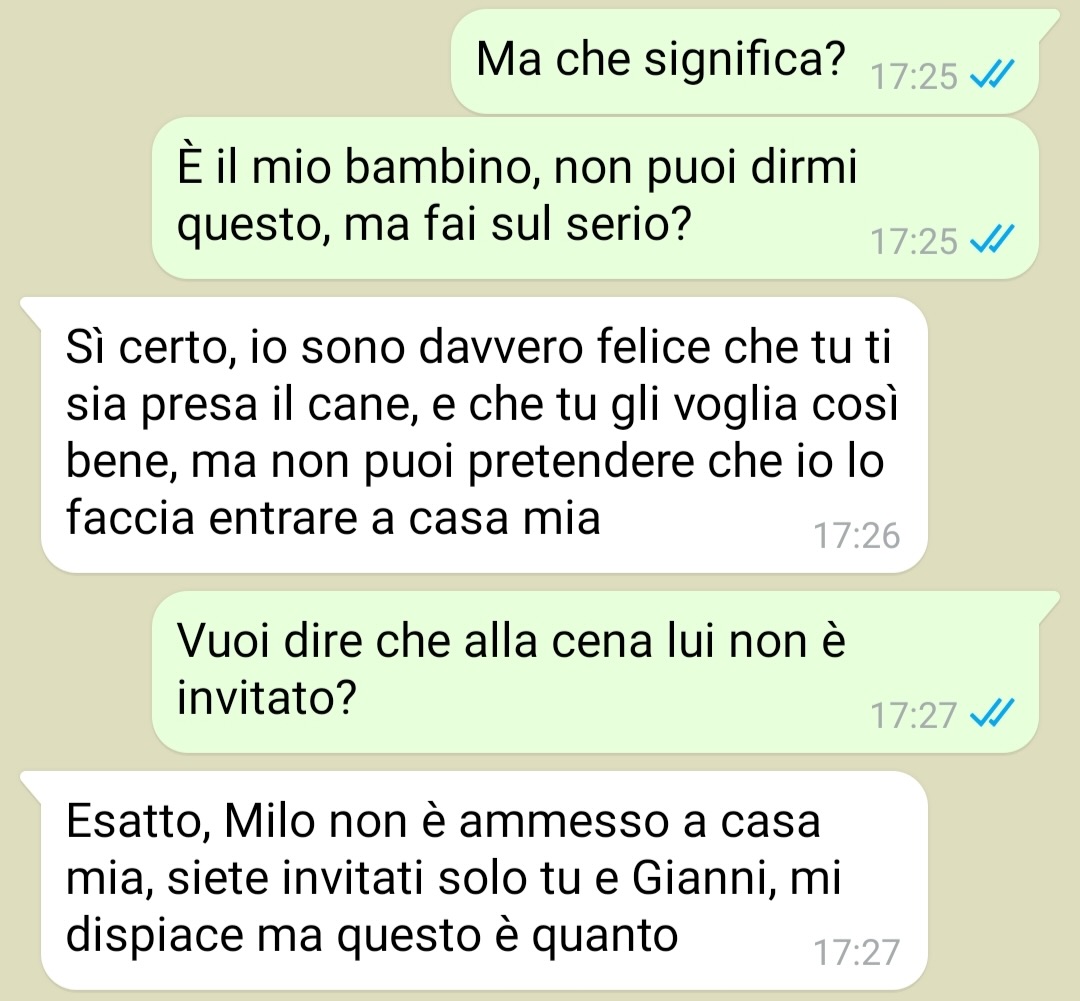Select the "Esatto, Milo non è ammesso" message
The width and height of the screenshot is (1080, 1001).
coord(484,880)
